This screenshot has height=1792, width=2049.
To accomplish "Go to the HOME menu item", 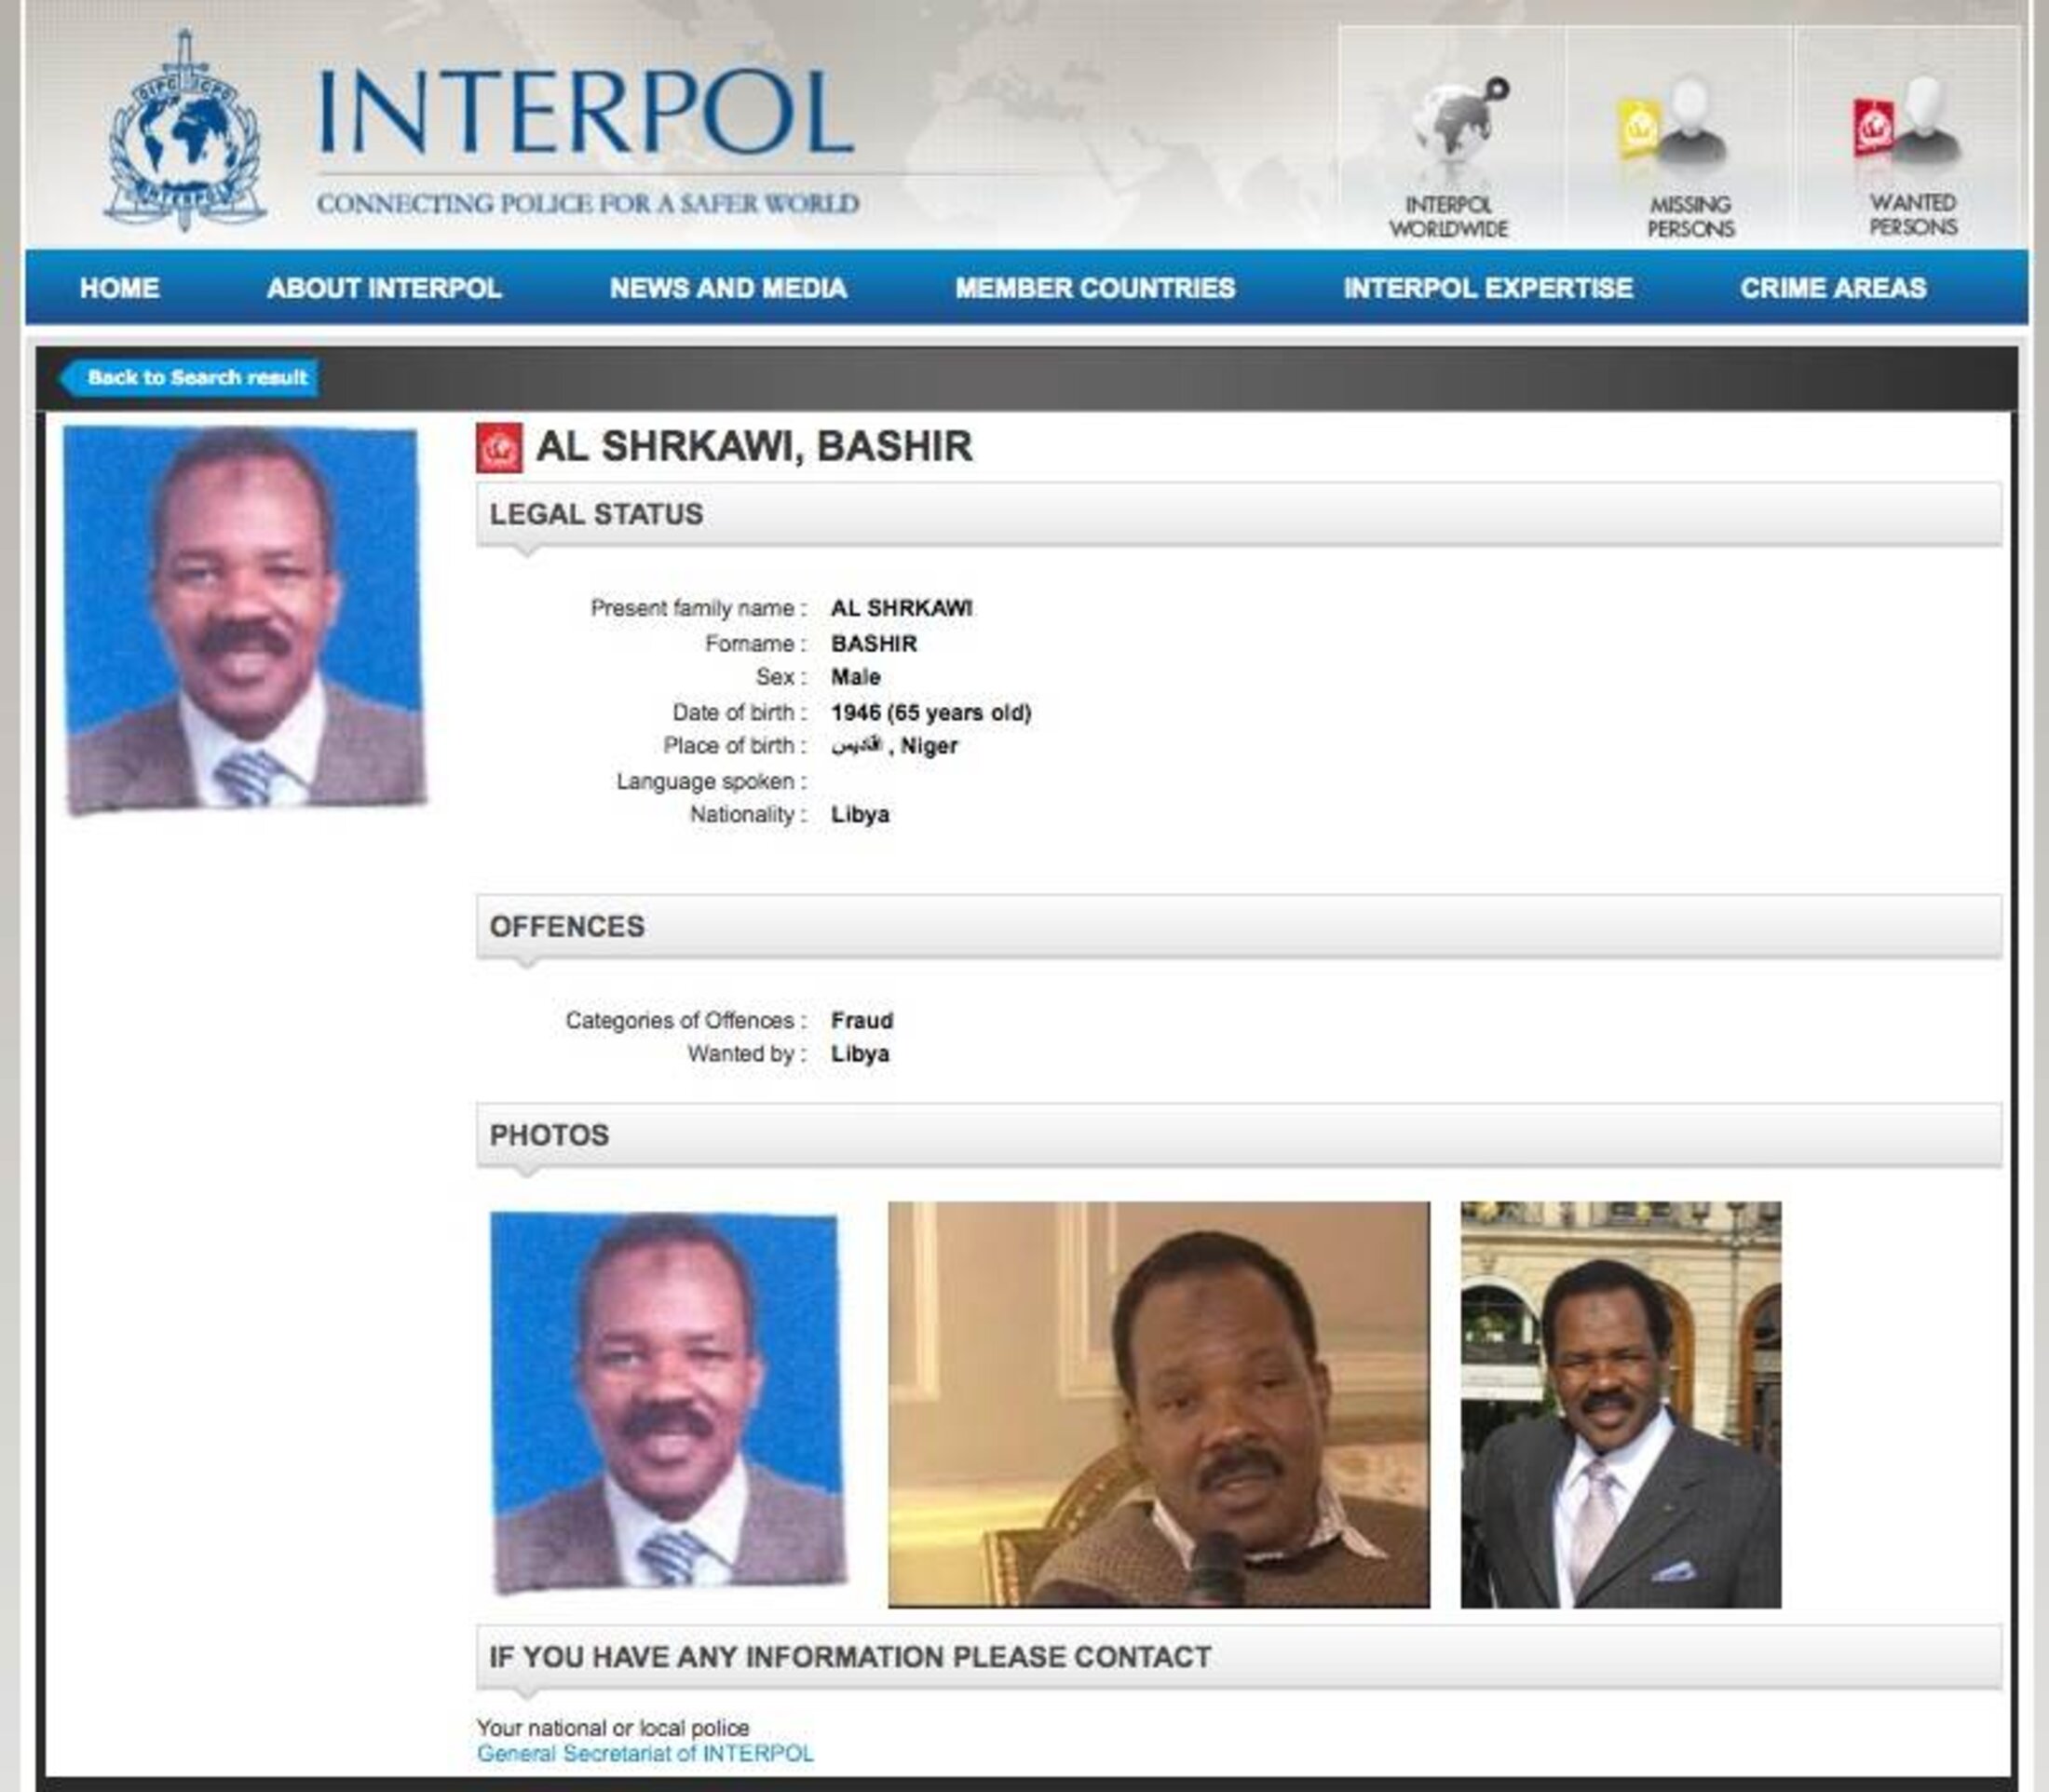I will pyautogui.click(x=119, y=288).
